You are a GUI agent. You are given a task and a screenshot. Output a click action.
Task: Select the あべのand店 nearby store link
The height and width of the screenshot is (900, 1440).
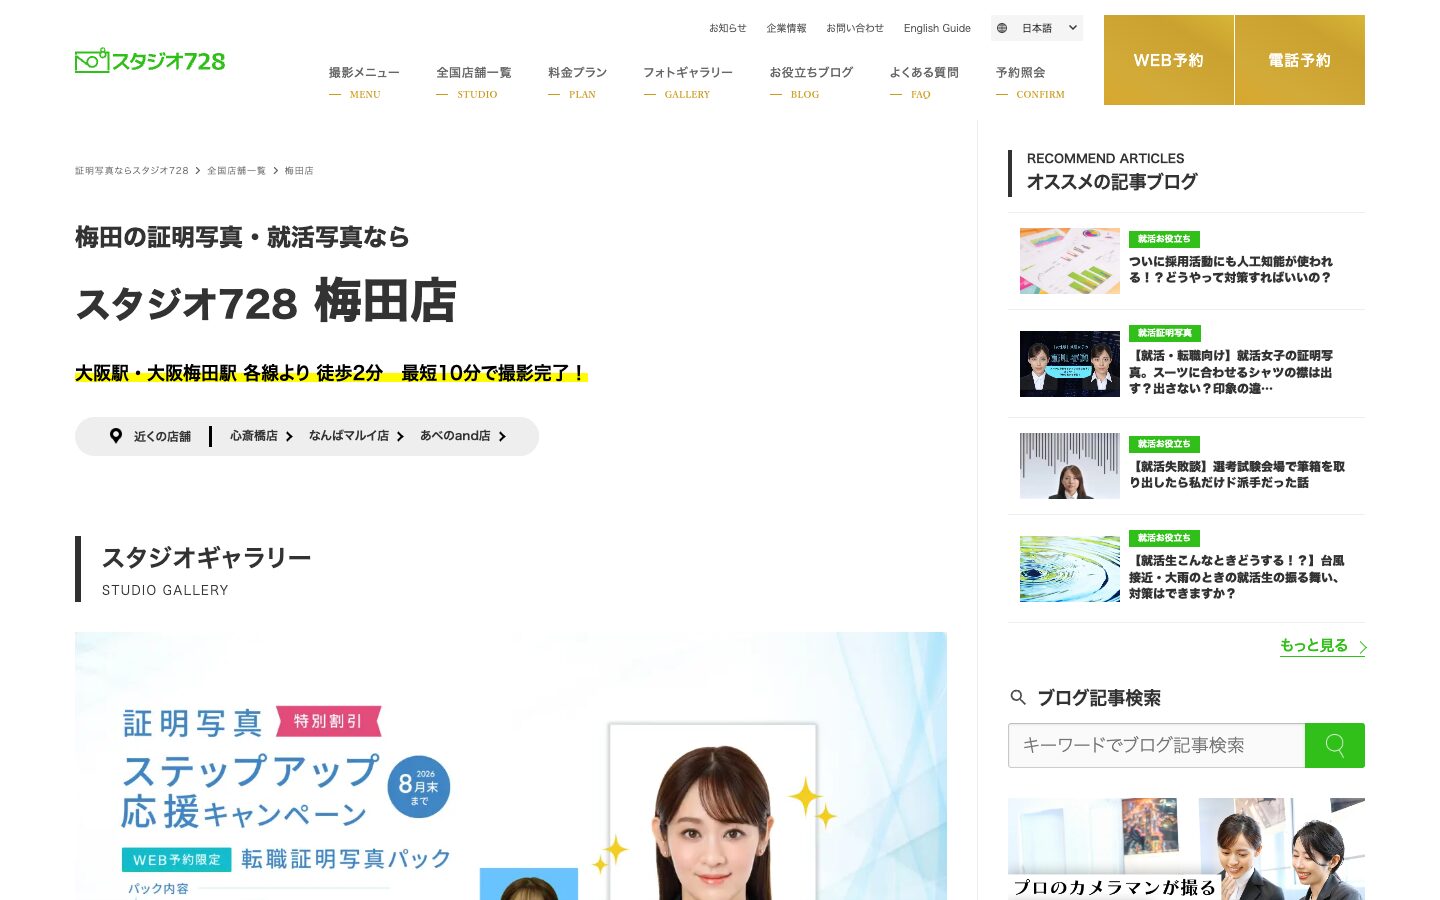(x=463, y=436)
